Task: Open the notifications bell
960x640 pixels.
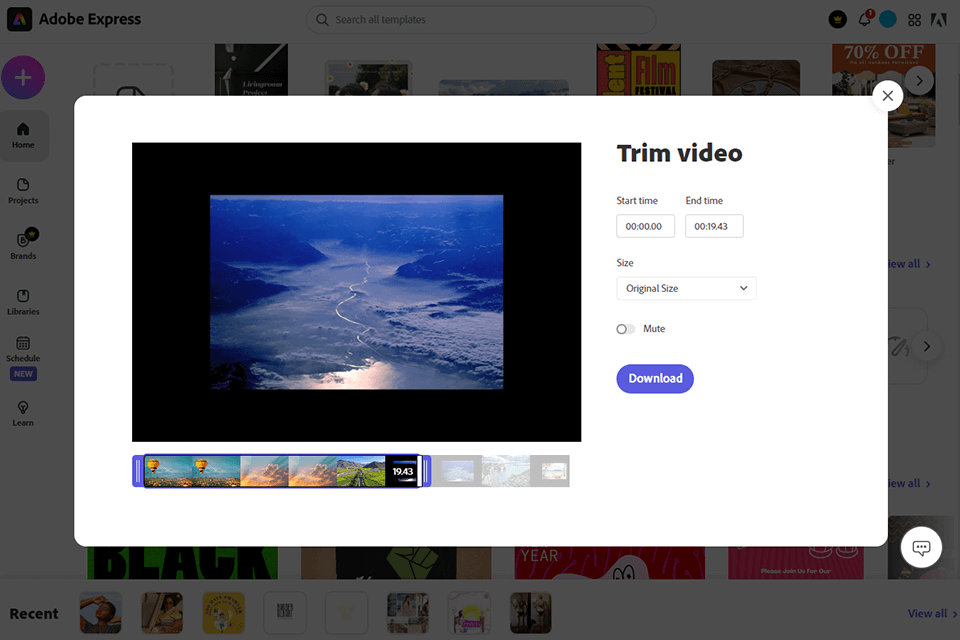Action: [866, 19]
